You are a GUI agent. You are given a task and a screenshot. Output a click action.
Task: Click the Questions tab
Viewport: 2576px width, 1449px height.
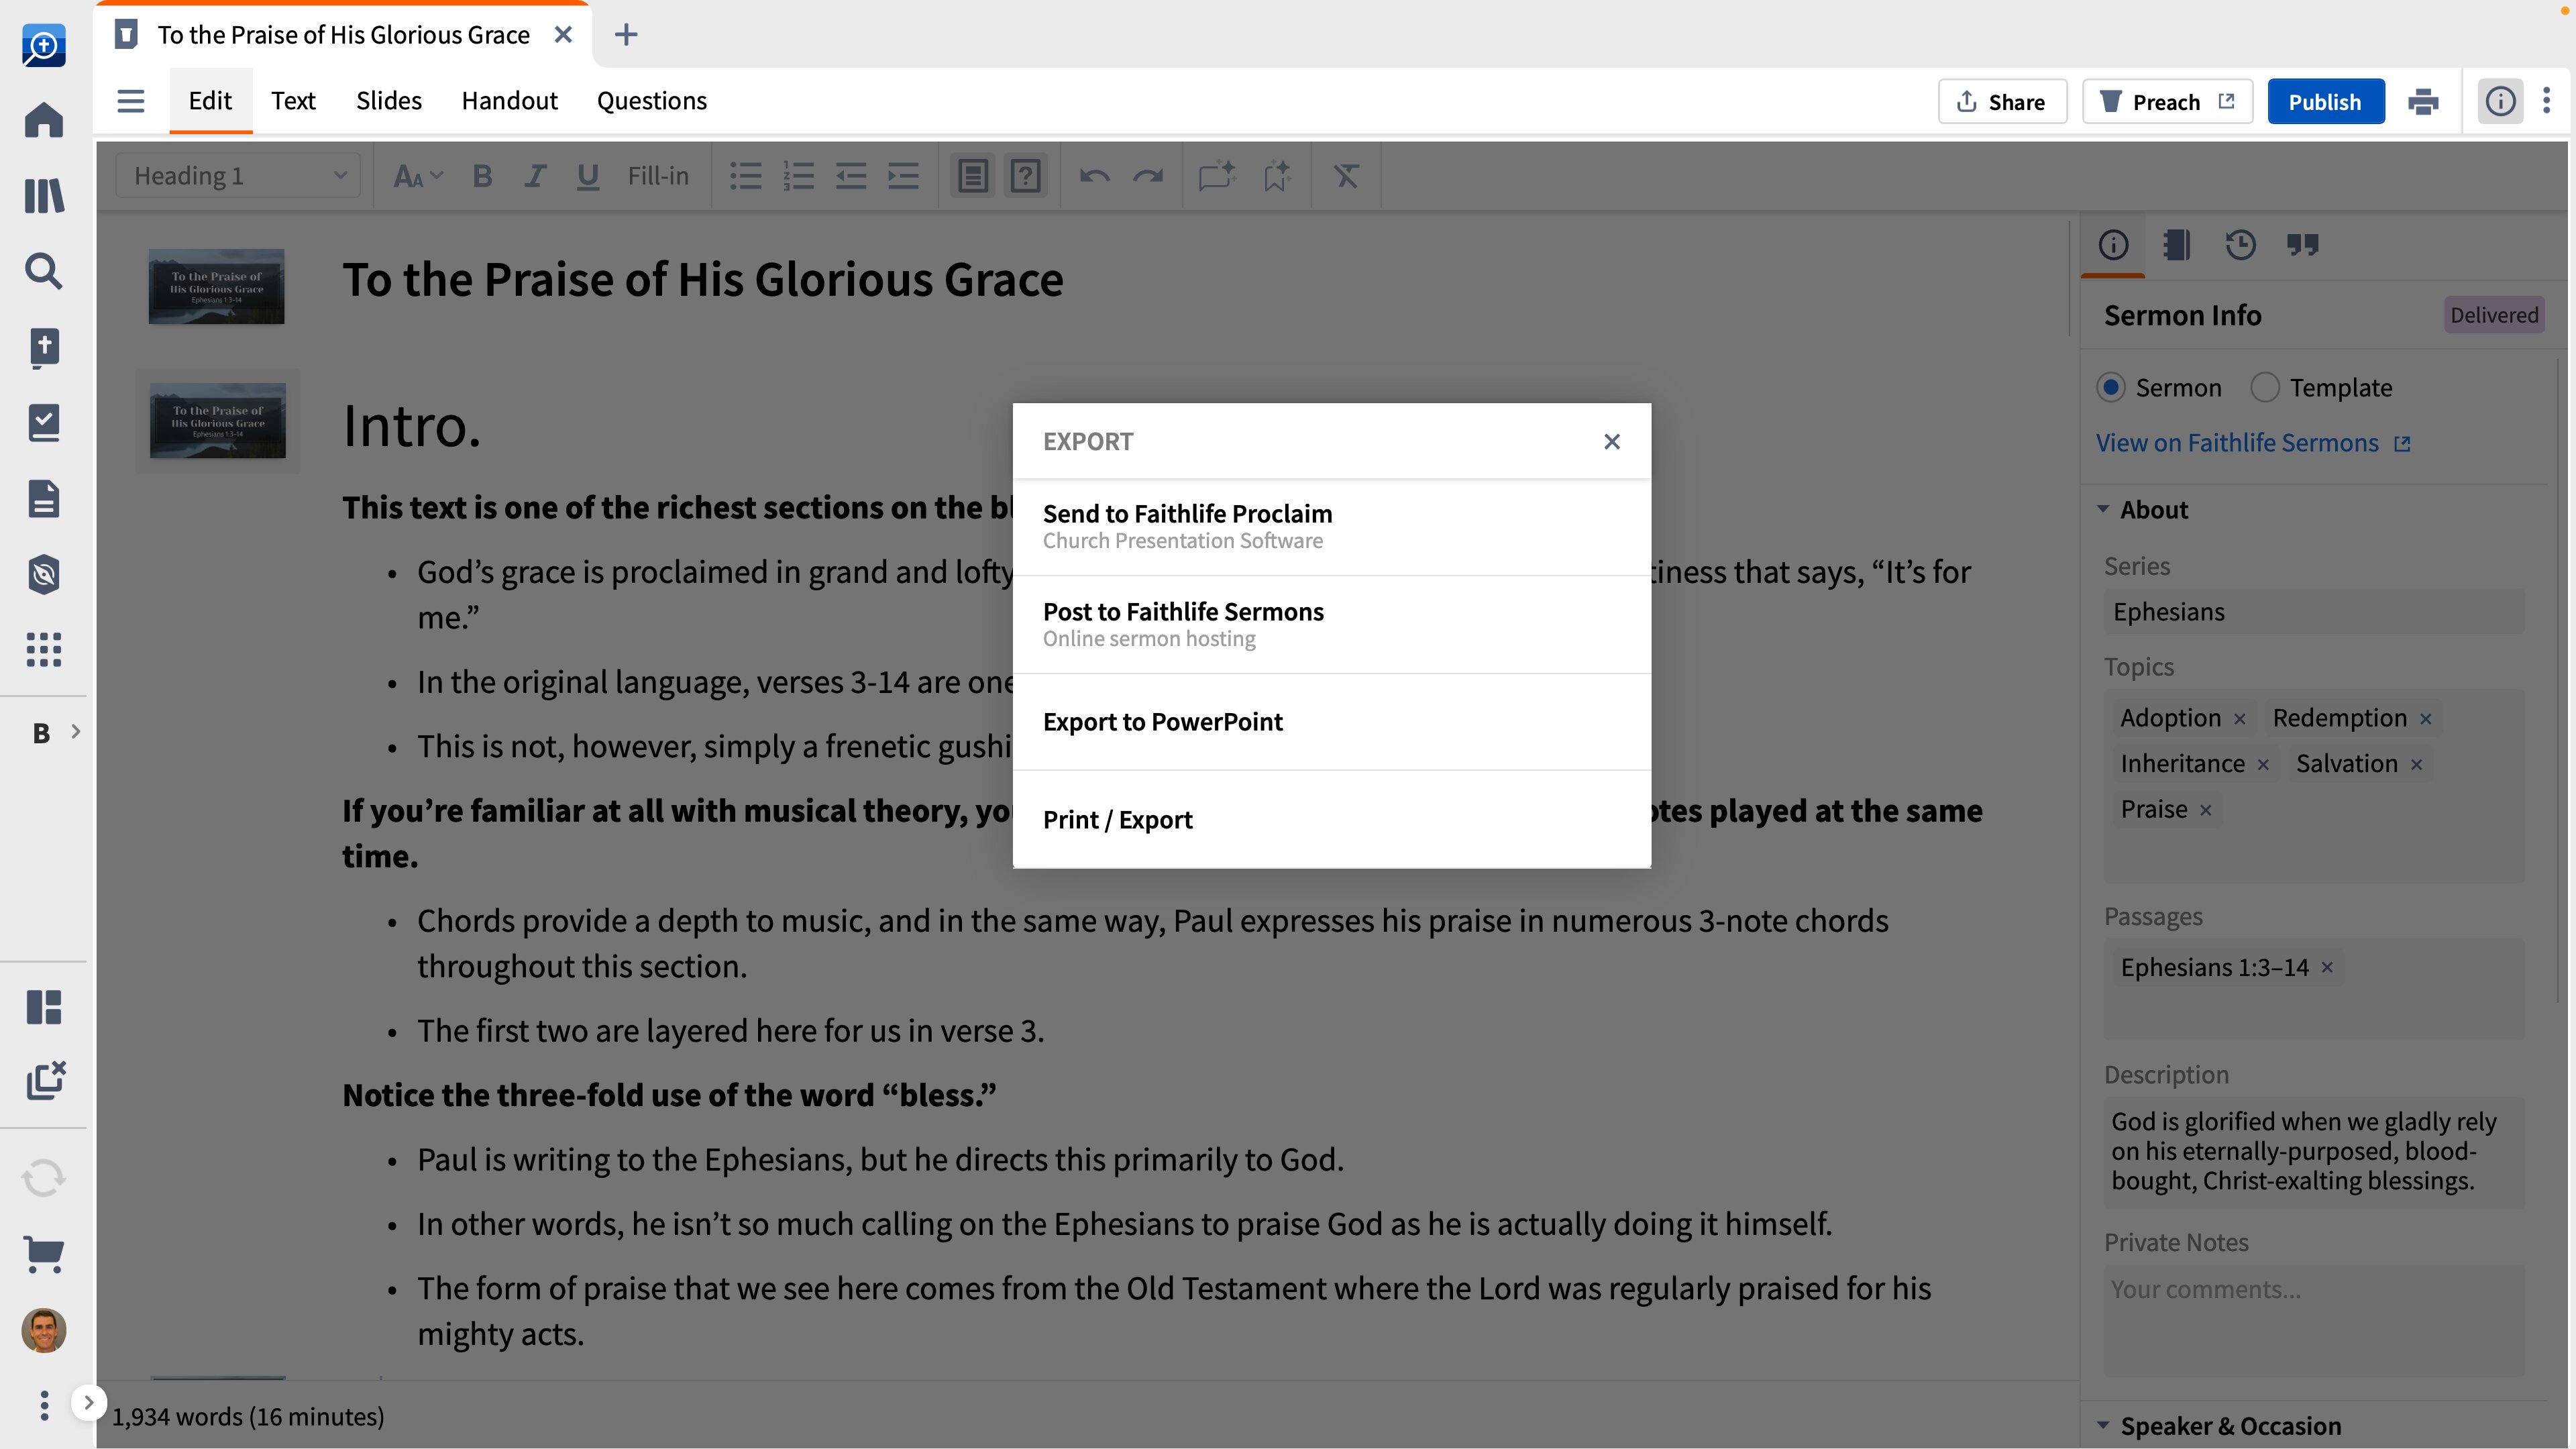(651, 101)
